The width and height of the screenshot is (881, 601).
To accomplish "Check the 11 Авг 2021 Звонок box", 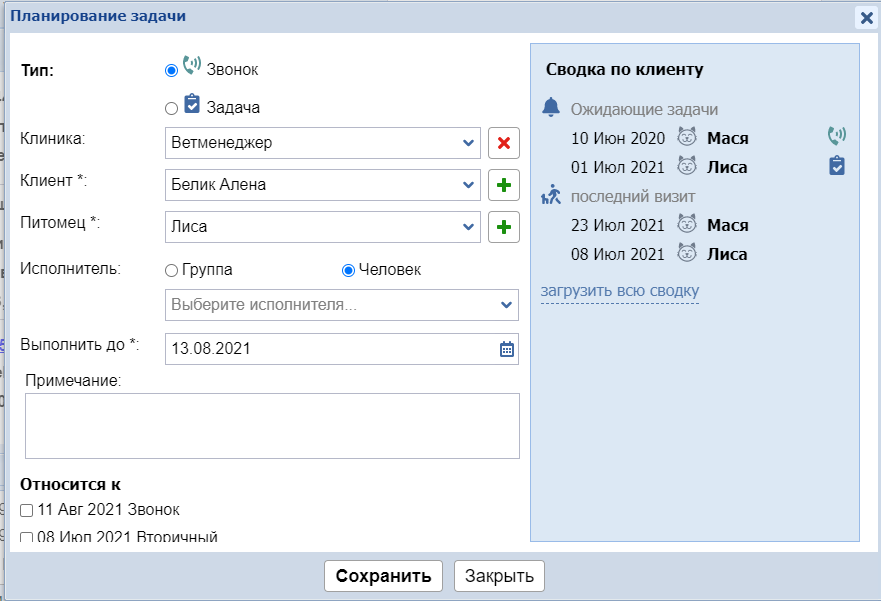I will (x=27, y=510).
